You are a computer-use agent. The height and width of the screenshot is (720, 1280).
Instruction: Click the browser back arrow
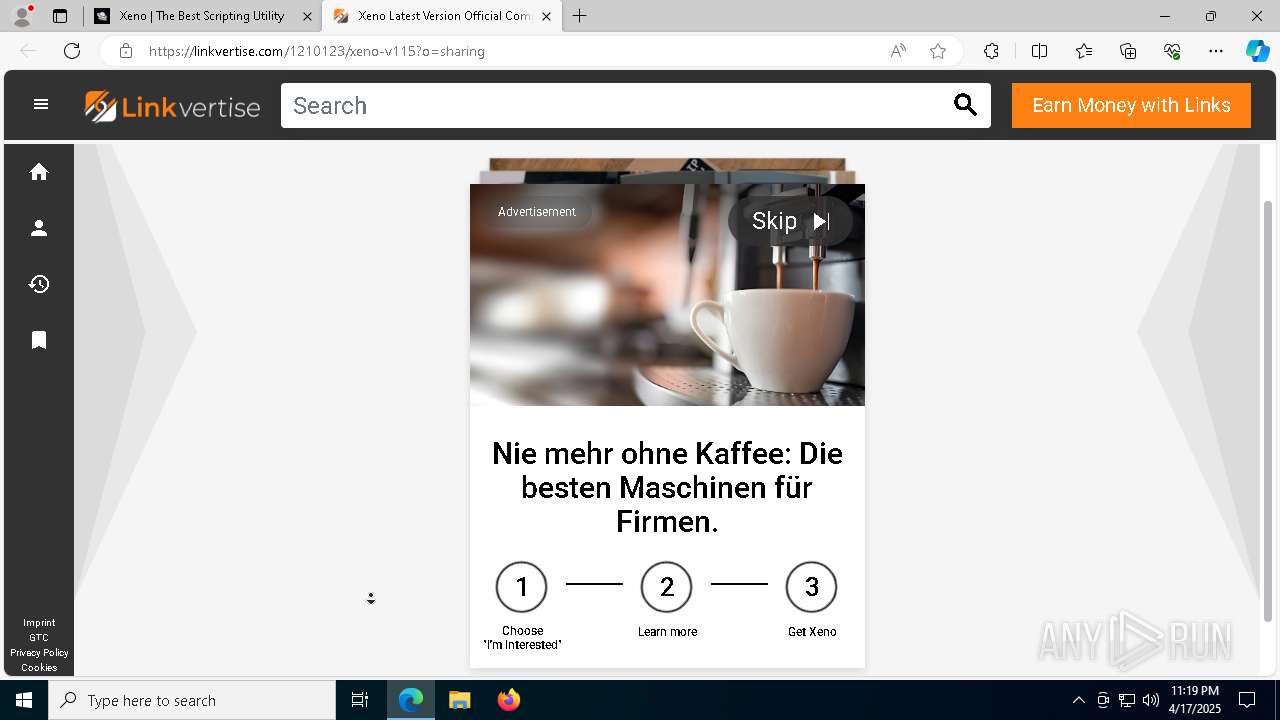[x=28, y=51]
